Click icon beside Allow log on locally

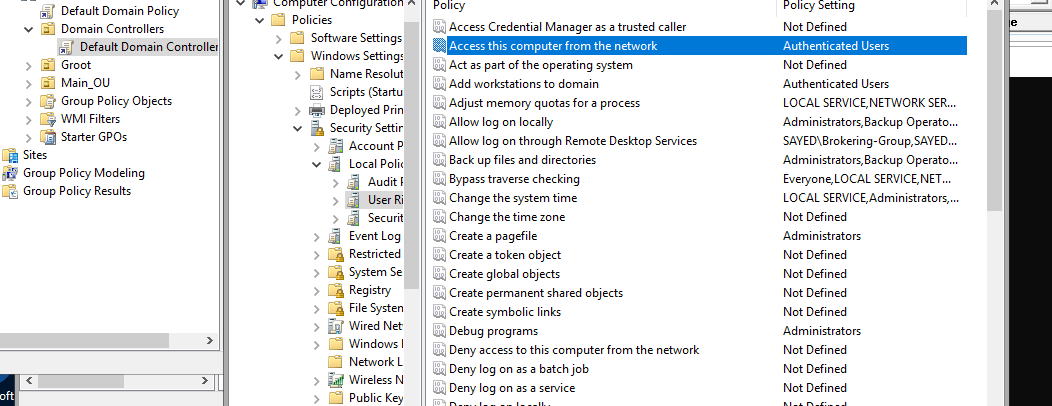(x=439, y=122)
